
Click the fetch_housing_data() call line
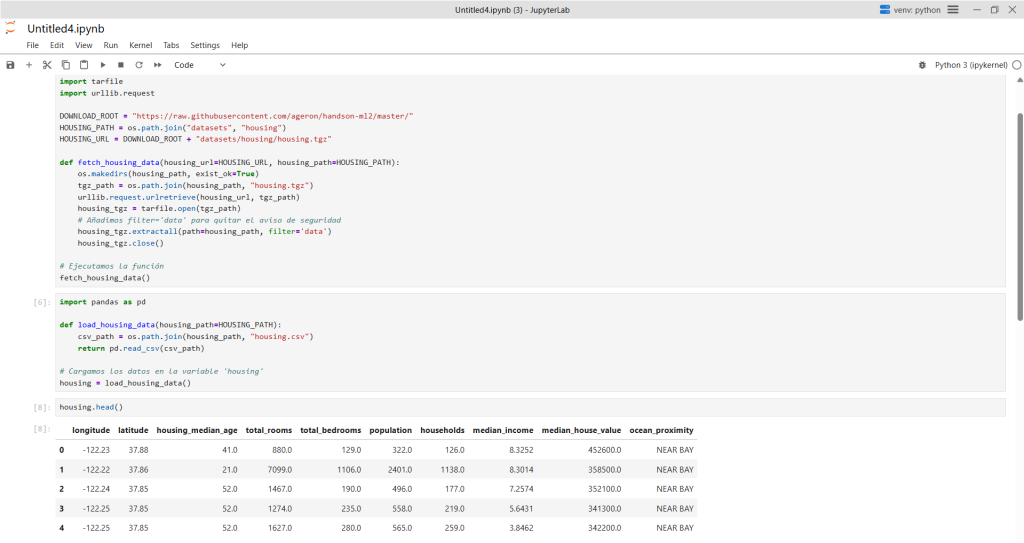point(104,278)
